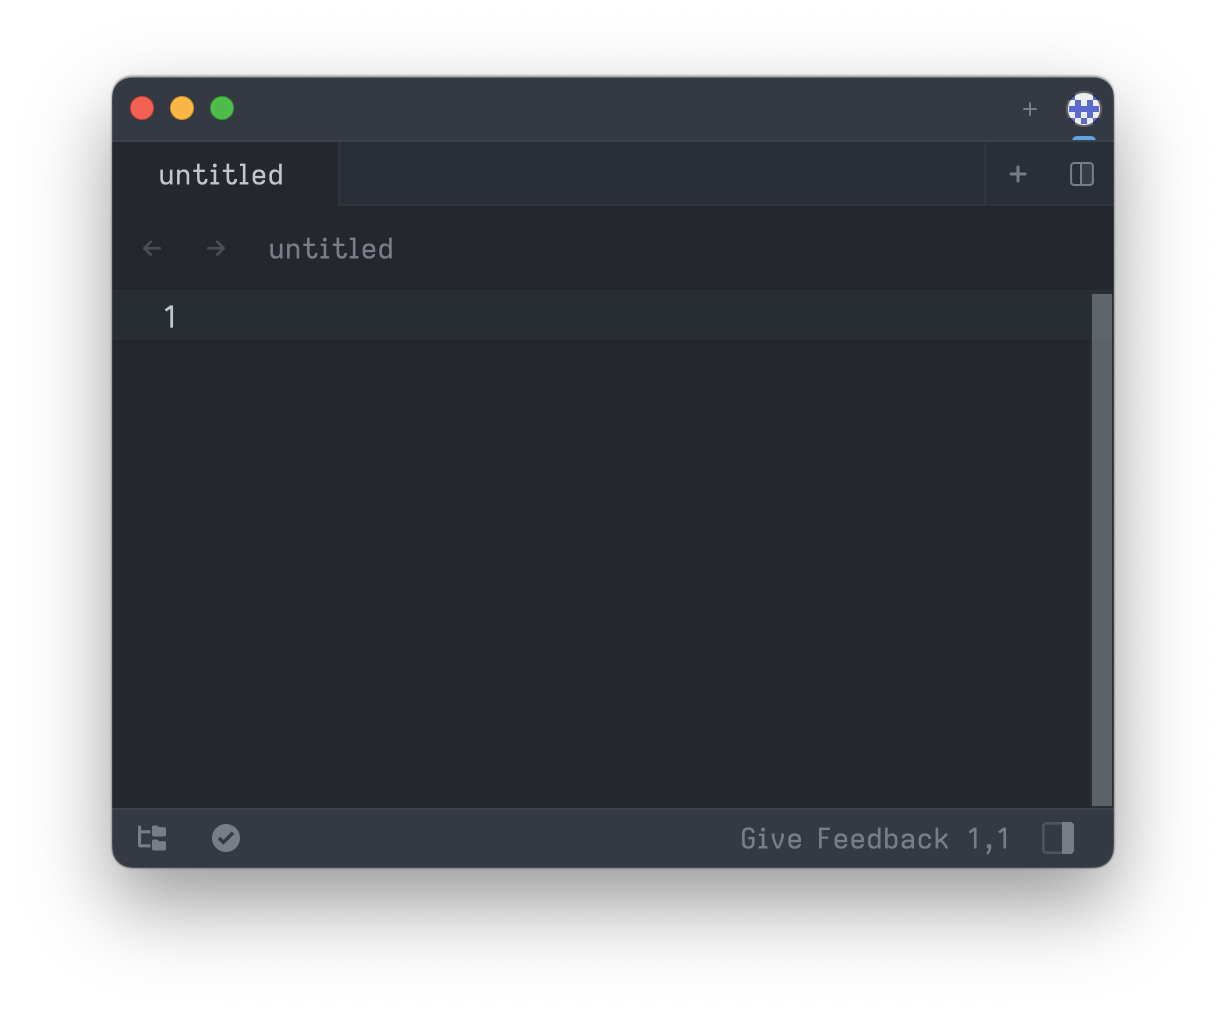
Task: Click the green zoom traffic light
Action: (222, 107)
